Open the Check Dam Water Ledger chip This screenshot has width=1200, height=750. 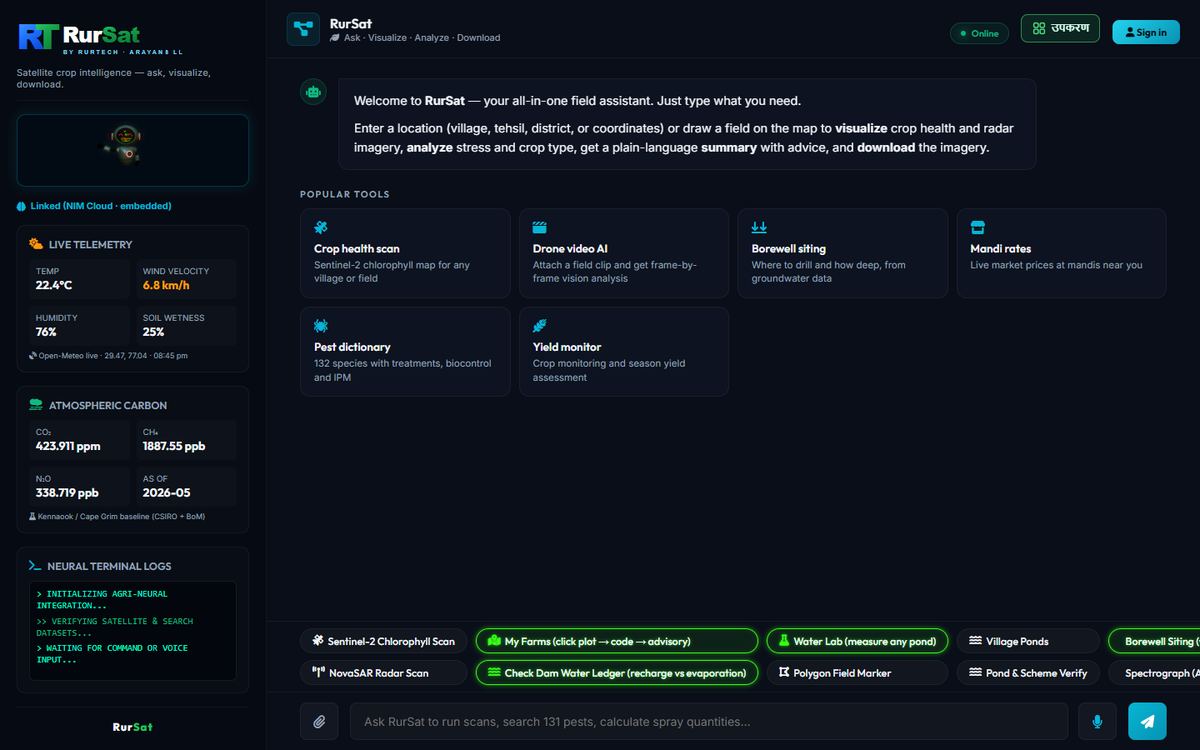pyautogui.click(x=617, y=673)
